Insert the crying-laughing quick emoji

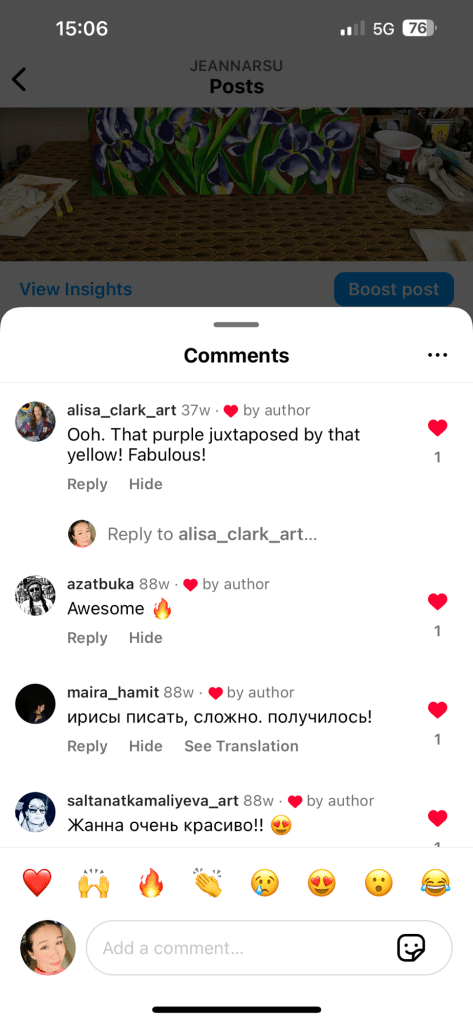coord(436,883)
